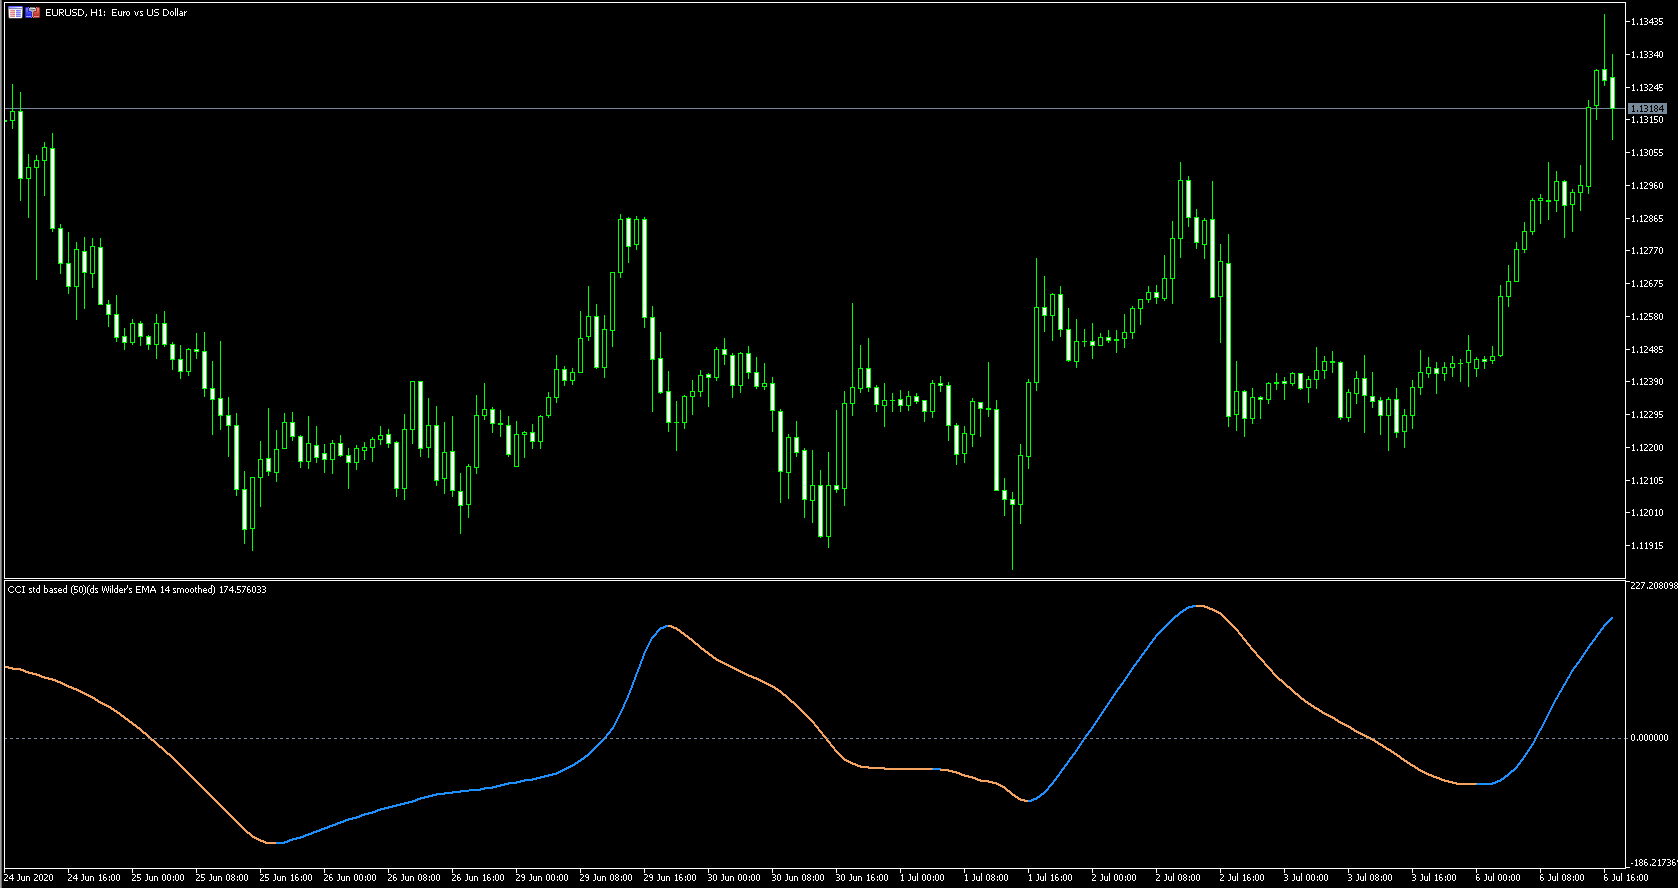Click the 0.000000 level label of the CCI
Screen dimensions: 1678x888
1649,738
